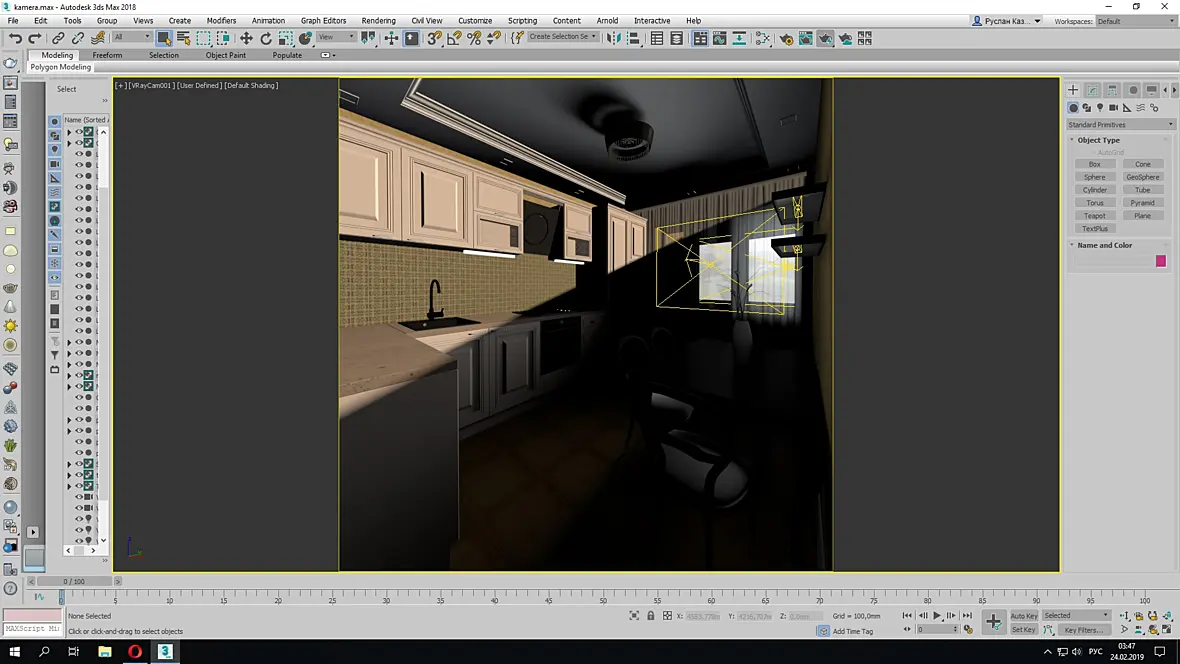Click the Key Filters button
1180x664 pixels.
click(x=1084, y=630)
